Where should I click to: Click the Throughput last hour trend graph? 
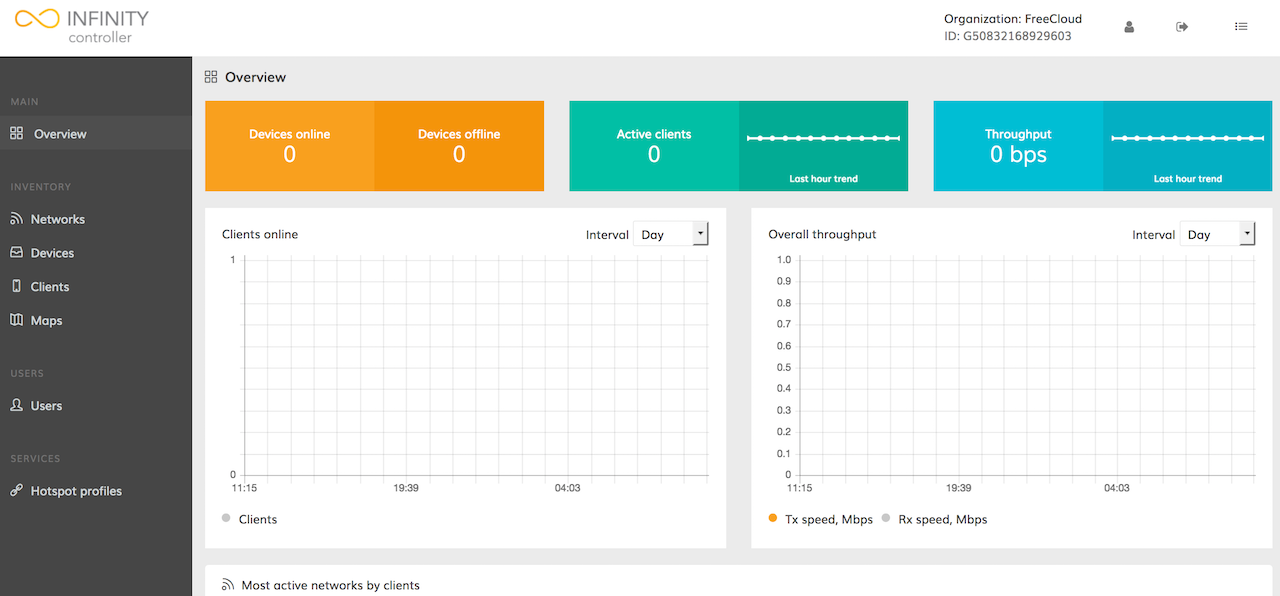click(1187, 146)
